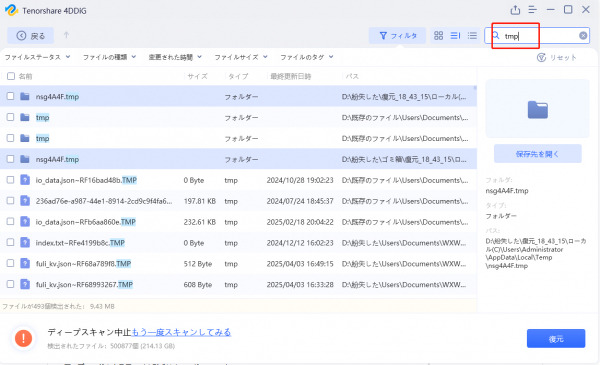Click the 保存先を開く button
Screen dimensions: 600x365
pyautogui.click(x=538, y=154)
